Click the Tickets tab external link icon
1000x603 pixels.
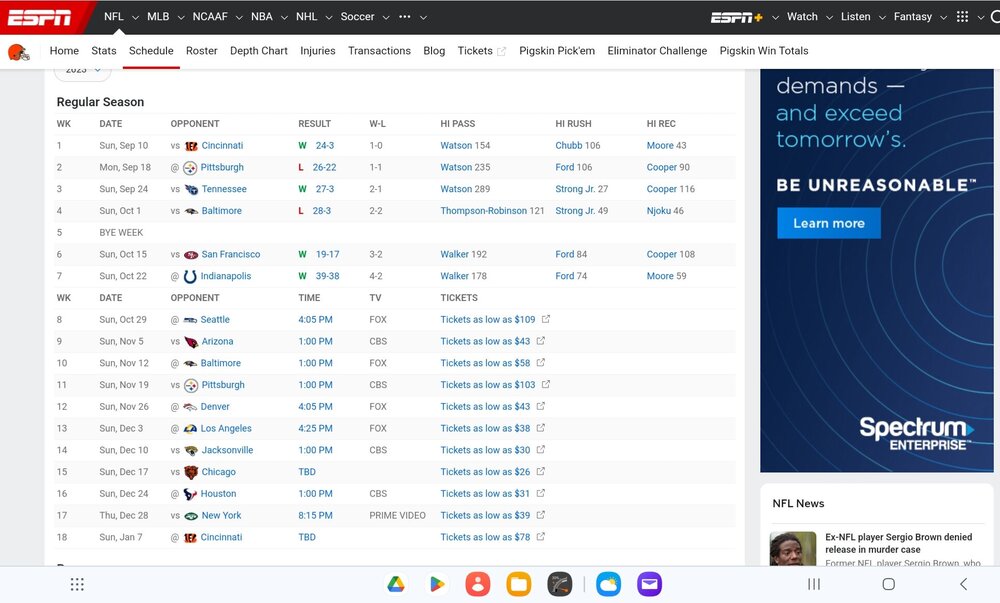click(501, 52)
